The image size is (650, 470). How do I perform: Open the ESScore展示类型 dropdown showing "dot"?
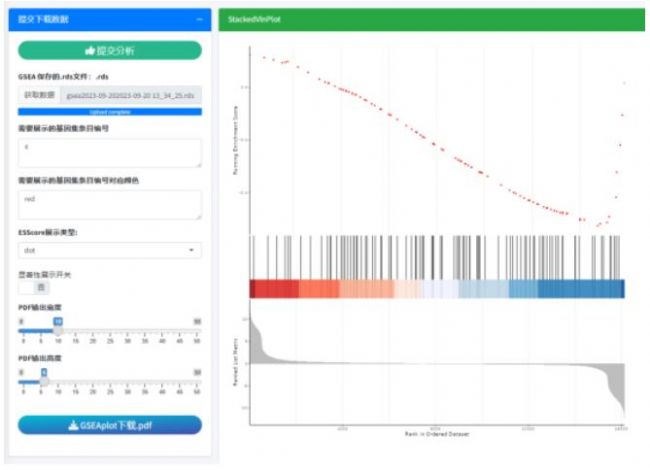tap(109, 250)
